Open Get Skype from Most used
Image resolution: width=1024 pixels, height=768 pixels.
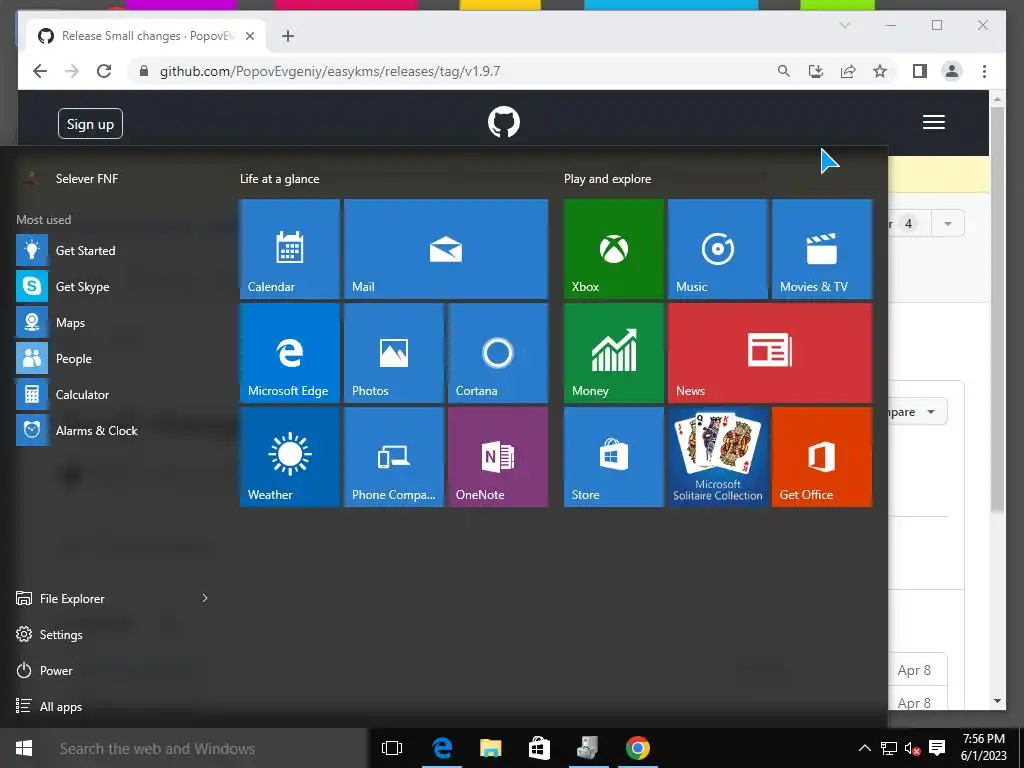[114, 286]
